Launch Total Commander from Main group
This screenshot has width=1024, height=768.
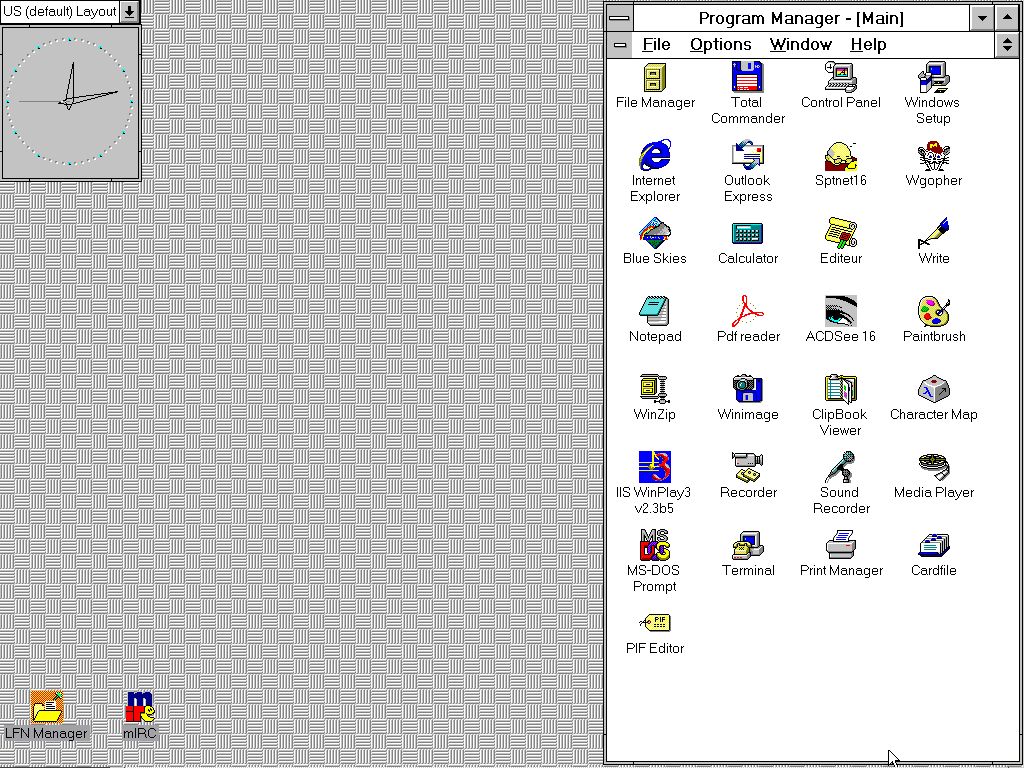click(x=747, y=78)
